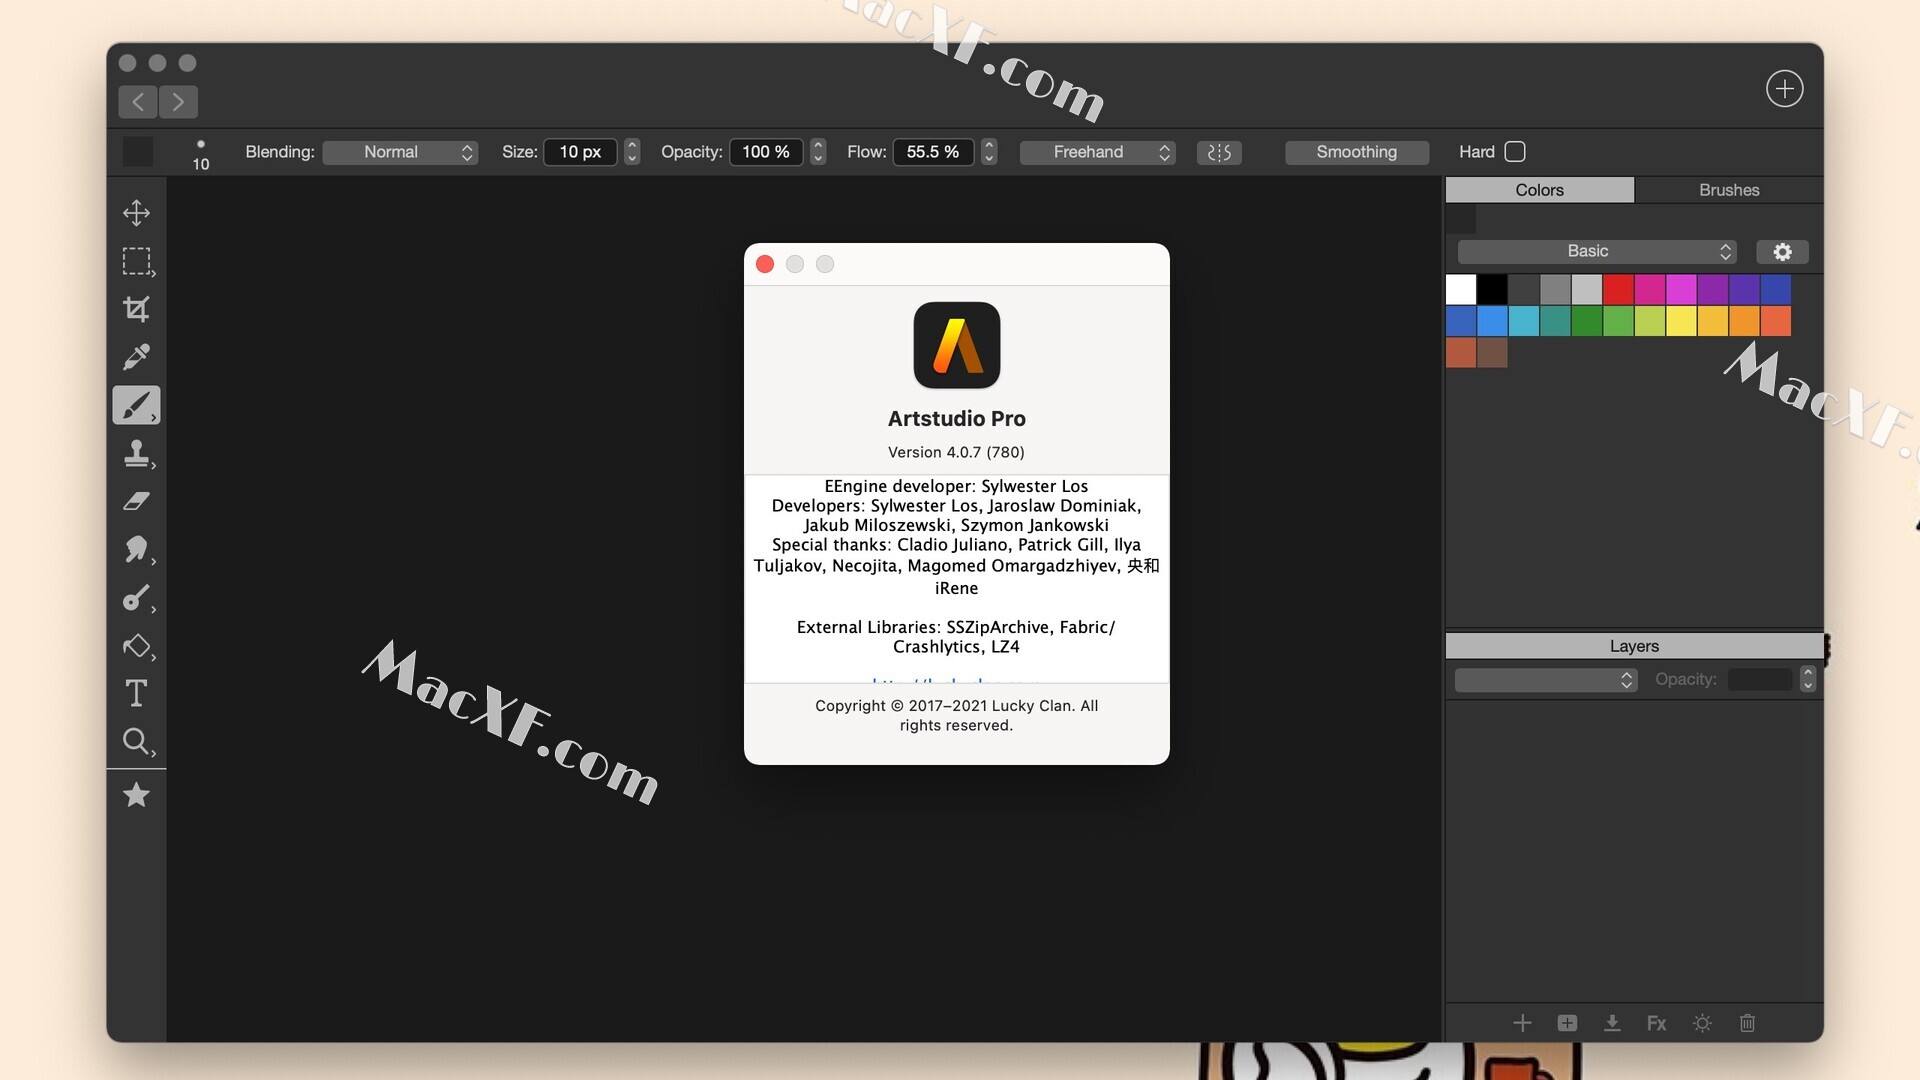Click the Size input field
Screen dimensions: 1920x1080
coord(580,152)
